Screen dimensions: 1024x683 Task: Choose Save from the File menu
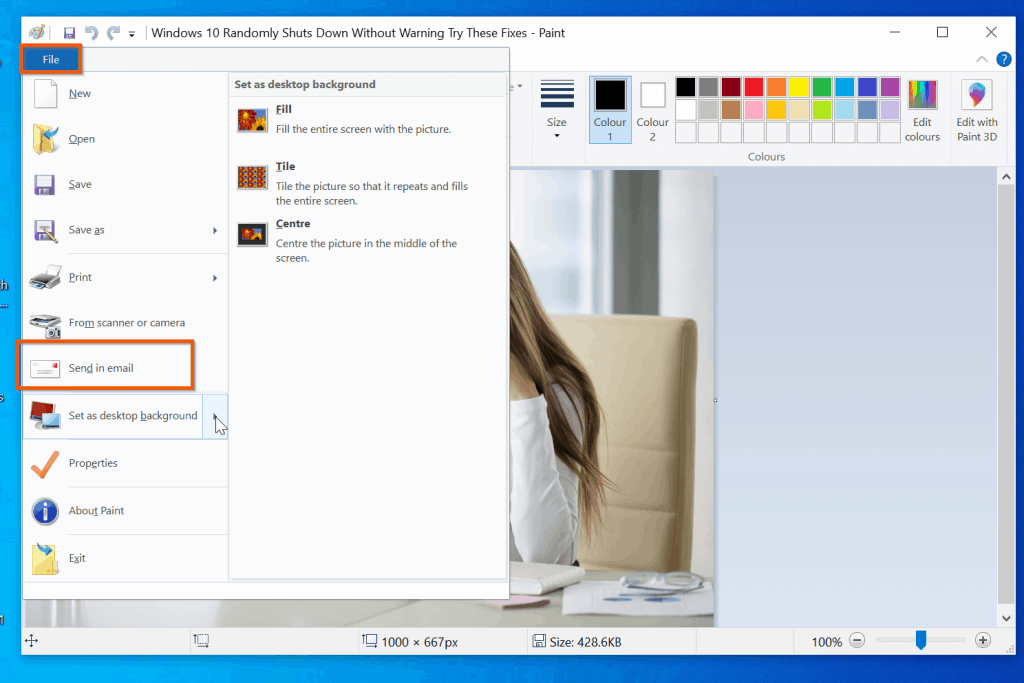pyautogui.click(x=125, y=184)
